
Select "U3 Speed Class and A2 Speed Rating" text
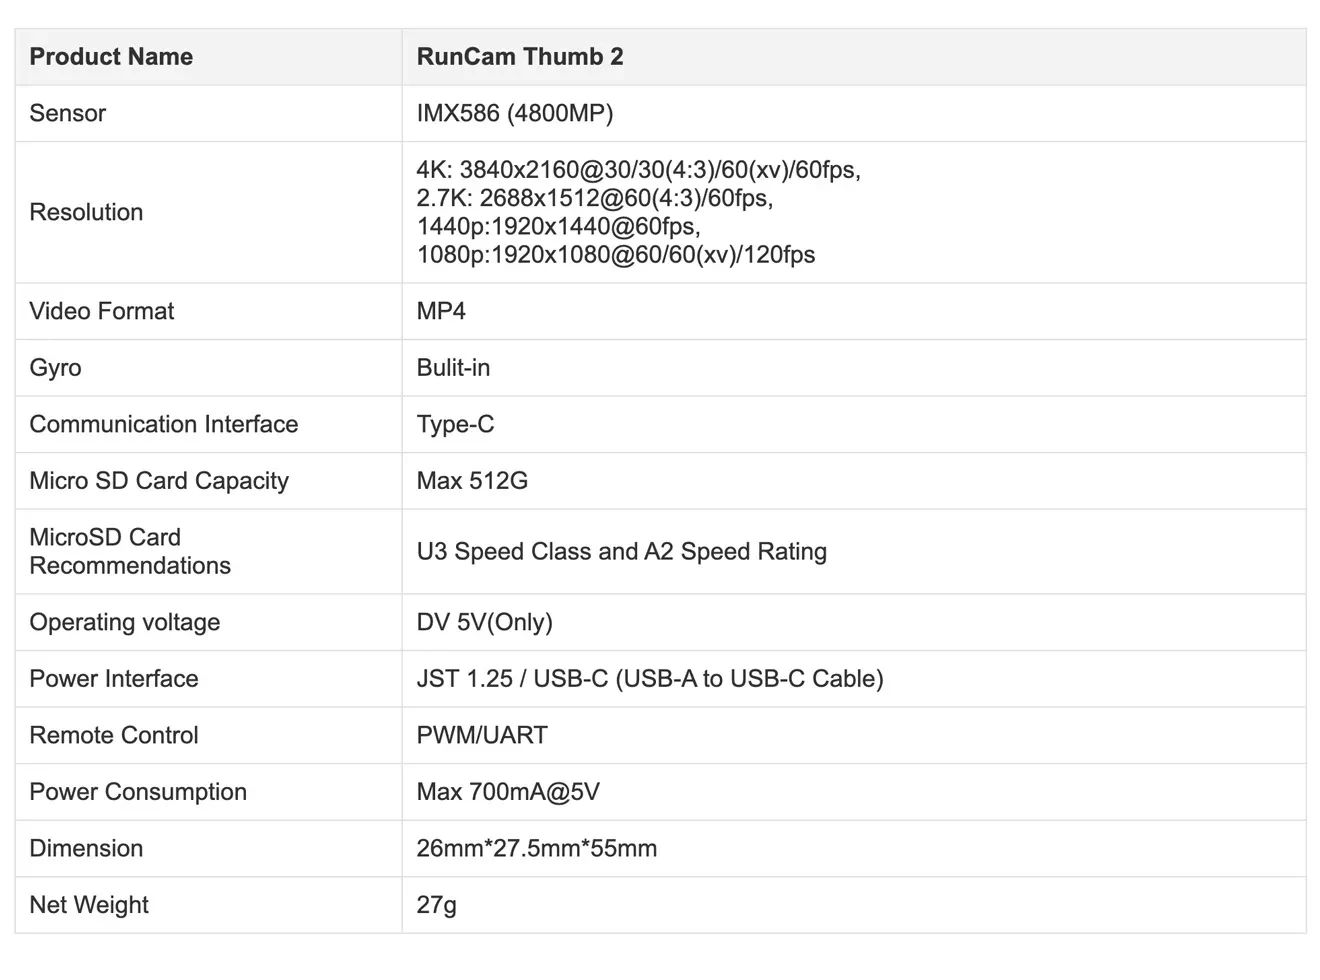621,552
